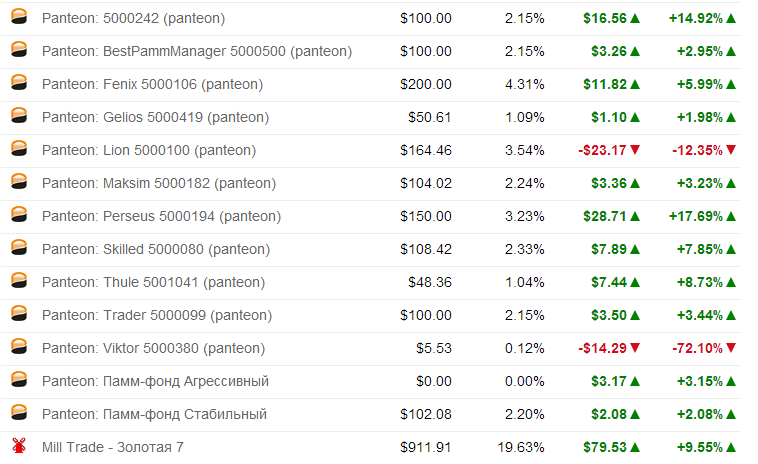
Task: Click the red down arrow next to -72.10%
Action: coord(731,348)
